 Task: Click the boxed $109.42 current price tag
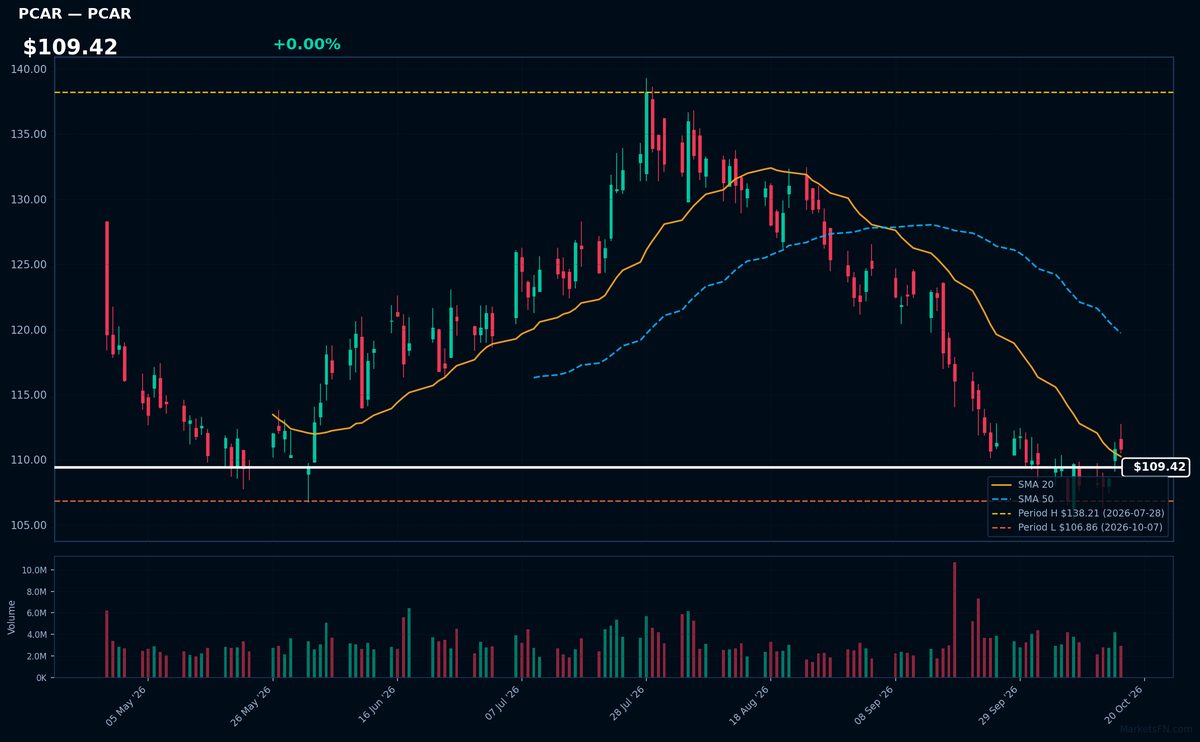click(1156, 467)
